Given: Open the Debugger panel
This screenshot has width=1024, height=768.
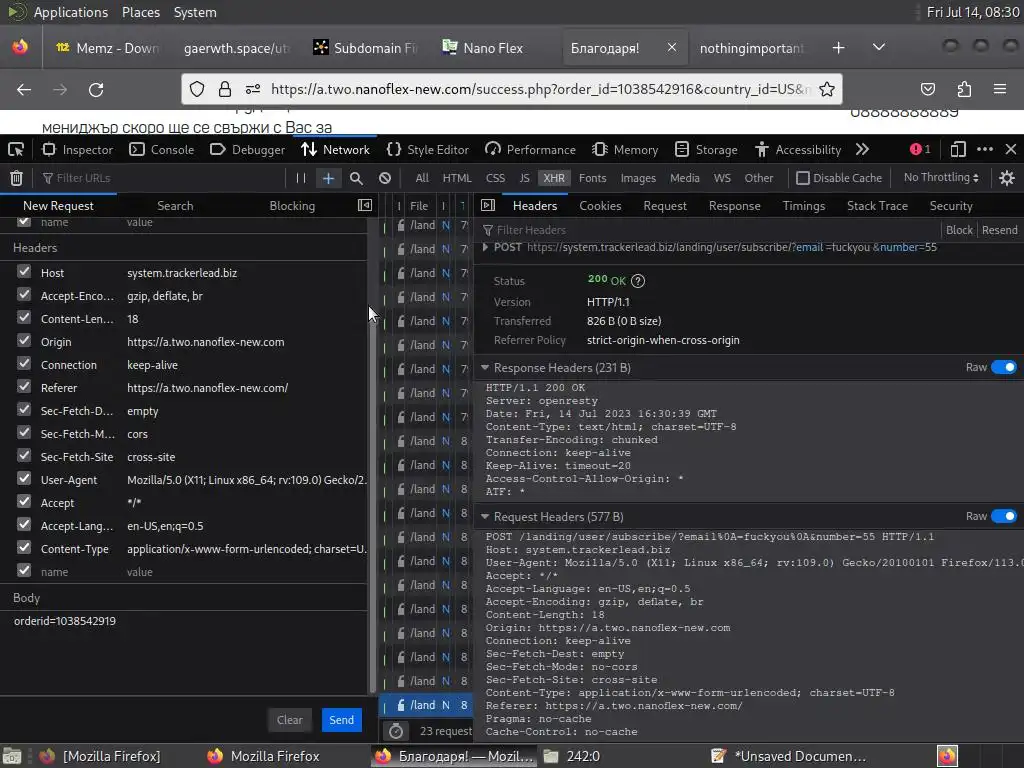Looking at the screenshot, I should (247, 150).
